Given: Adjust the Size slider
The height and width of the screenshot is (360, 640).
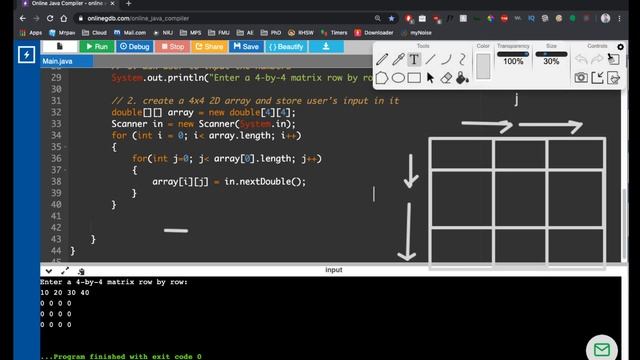Looking at the screenshot, I should point(551,54).
